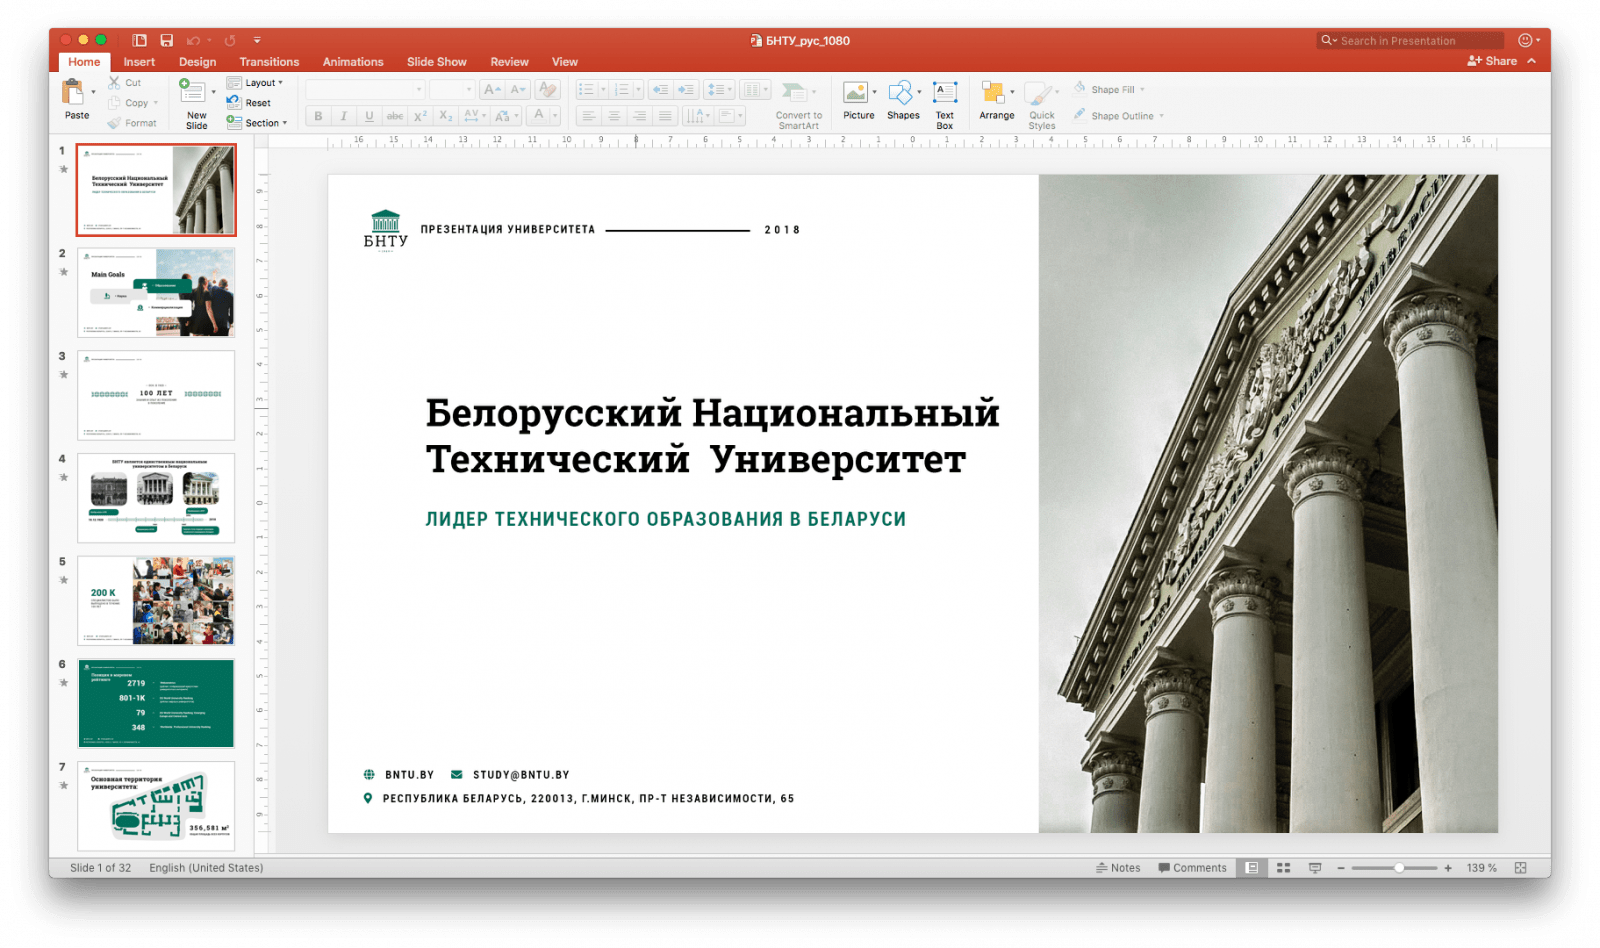
Task: Start slide show from status bar icon
Action: pyautogui.click(x=1315, y=868)
